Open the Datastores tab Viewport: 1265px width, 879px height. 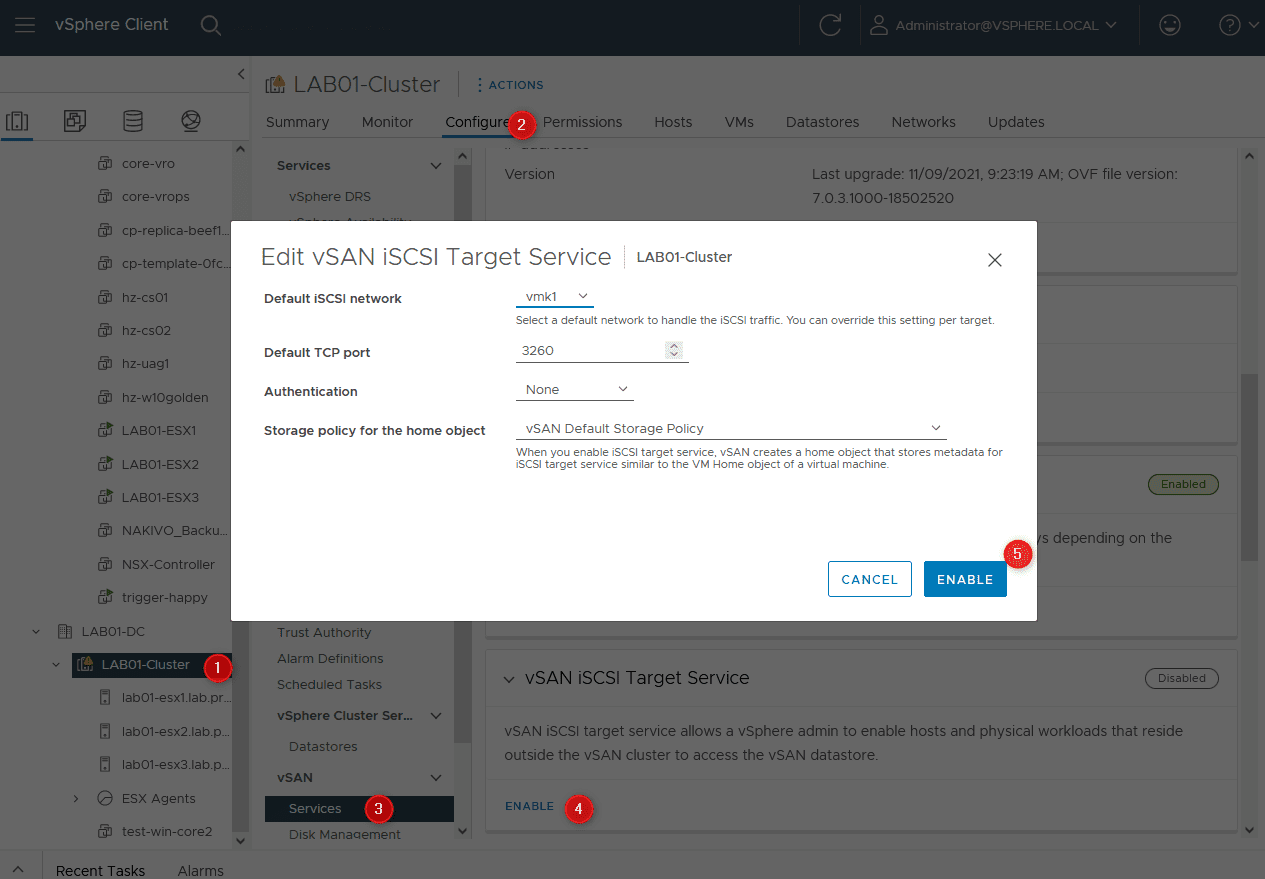[x=822, y=122]
